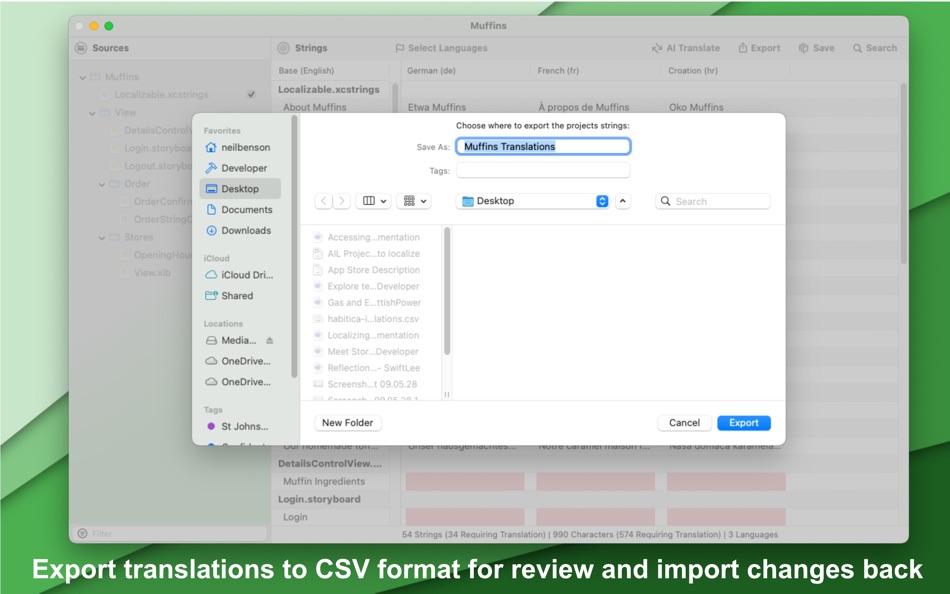Collapse the Muffins project tree
The height and width of the screenshot is (594, 950).
[x=82, y=77]
